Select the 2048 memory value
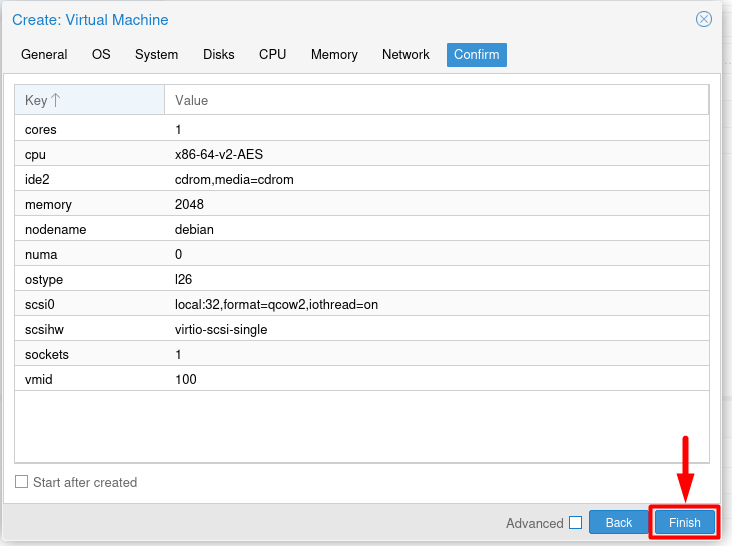This screenshot has width=732, height=546. [x=189, y=204]
